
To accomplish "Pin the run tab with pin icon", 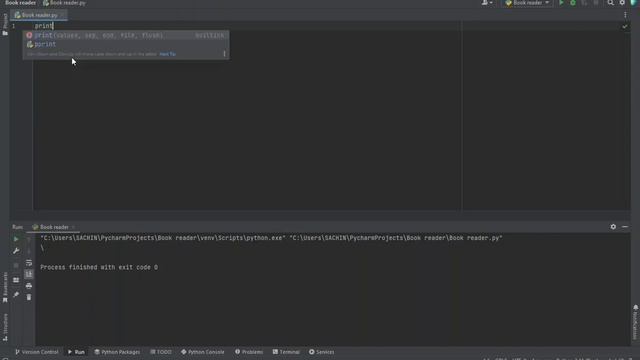I will pyautogui.click(x=16, y=294).
